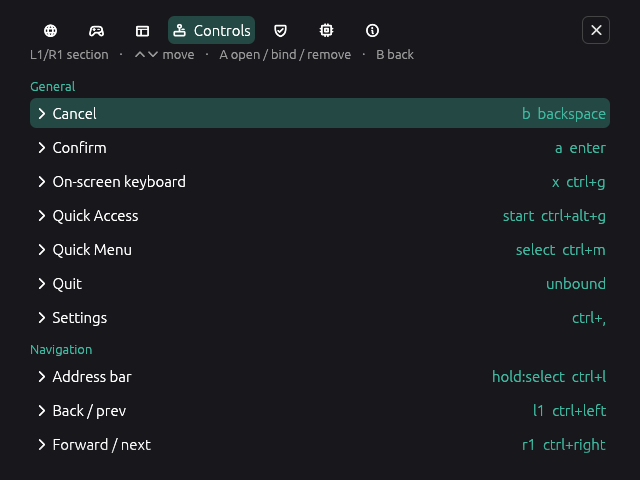Open the globe settings tab
Screen dimensions: 640x480
tap(51, 31)
